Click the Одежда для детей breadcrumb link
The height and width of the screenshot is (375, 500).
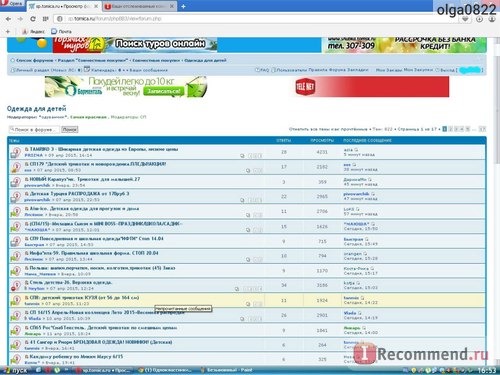(205, 60)
